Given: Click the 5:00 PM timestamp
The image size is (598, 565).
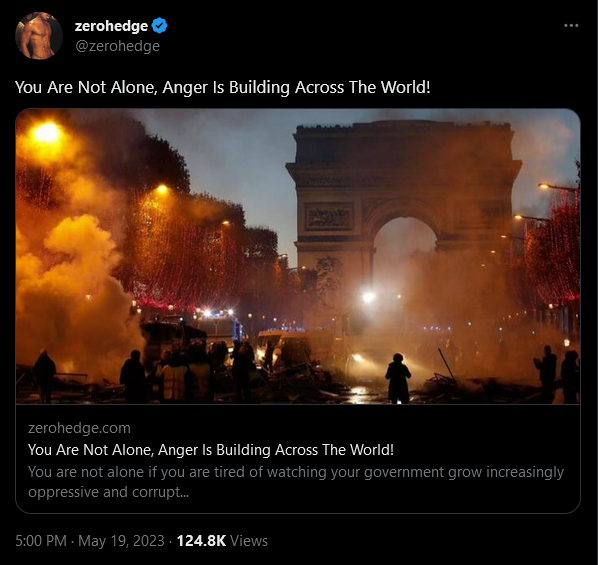Looking at the screenshot, I should pos(41,541).
